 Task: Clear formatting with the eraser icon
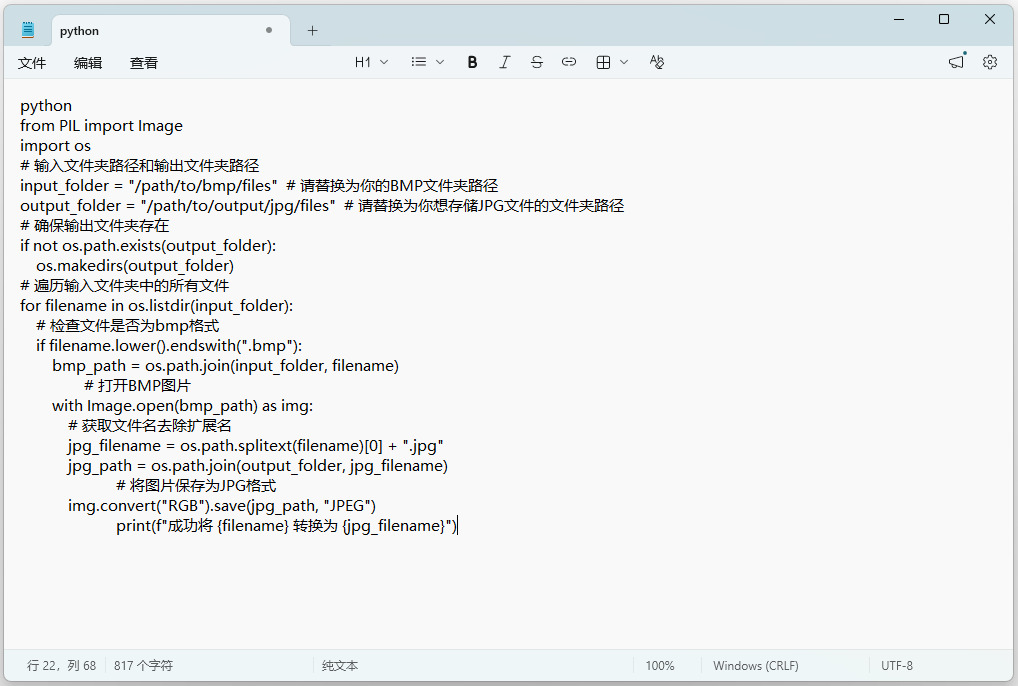click(656, 62)
